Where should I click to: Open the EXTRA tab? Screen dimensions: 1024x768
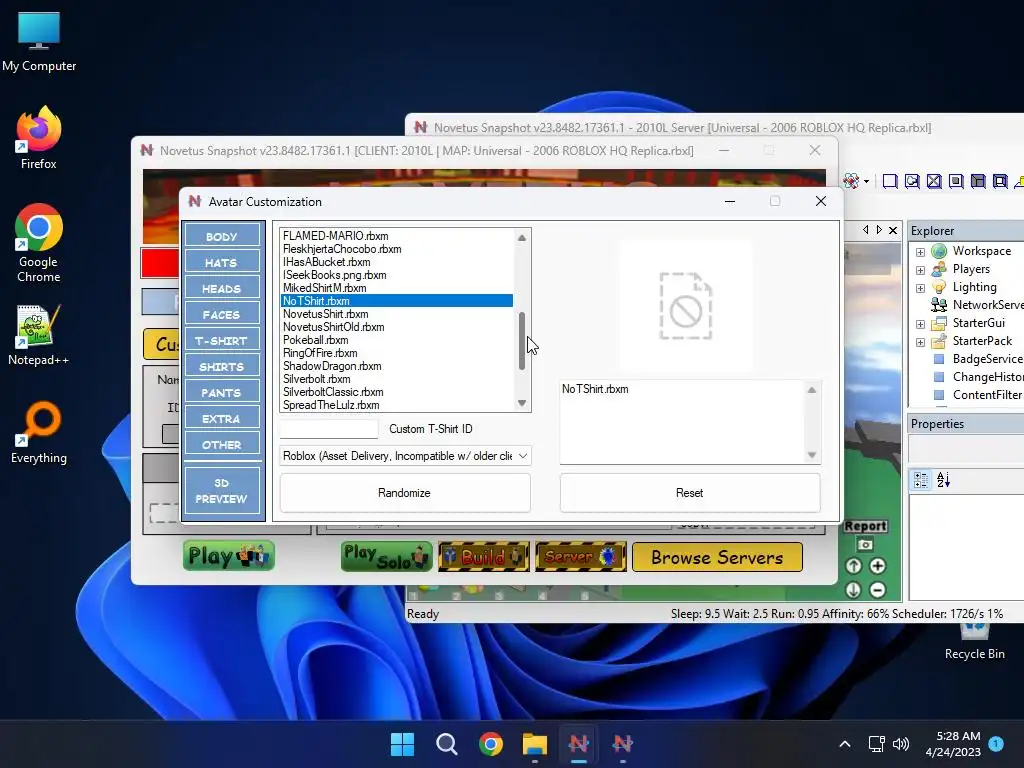[222, 419]
